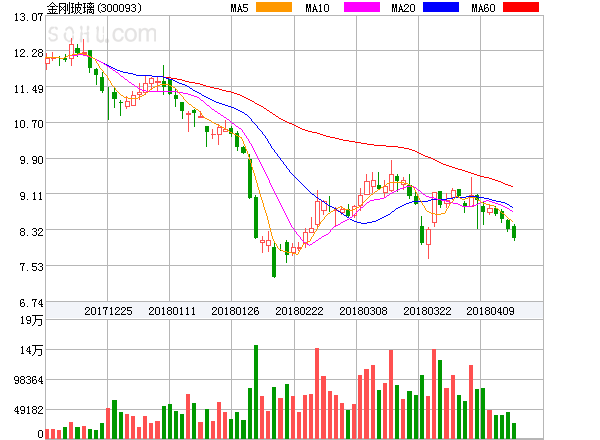Click the 14万 volume axis label

[x=31, y=350]
